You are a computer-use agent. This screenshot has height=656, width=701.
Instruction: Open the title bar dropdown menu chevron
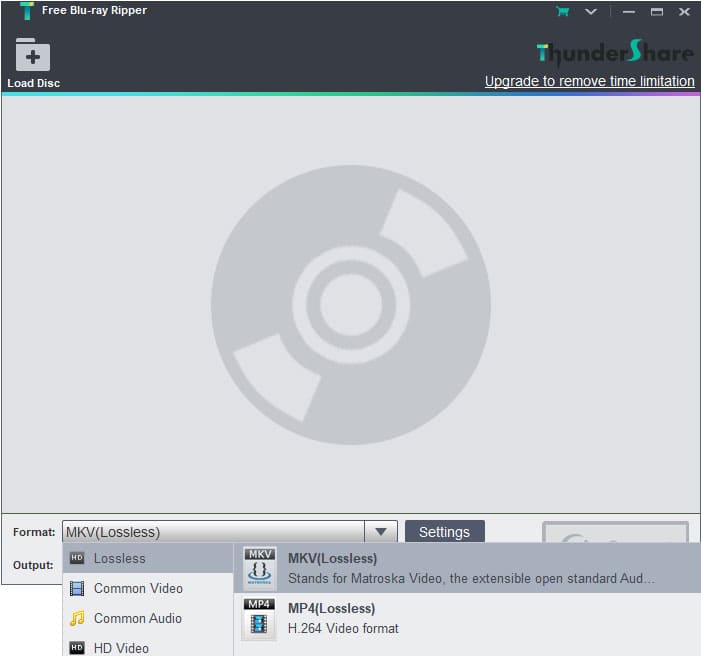[591, 12]
